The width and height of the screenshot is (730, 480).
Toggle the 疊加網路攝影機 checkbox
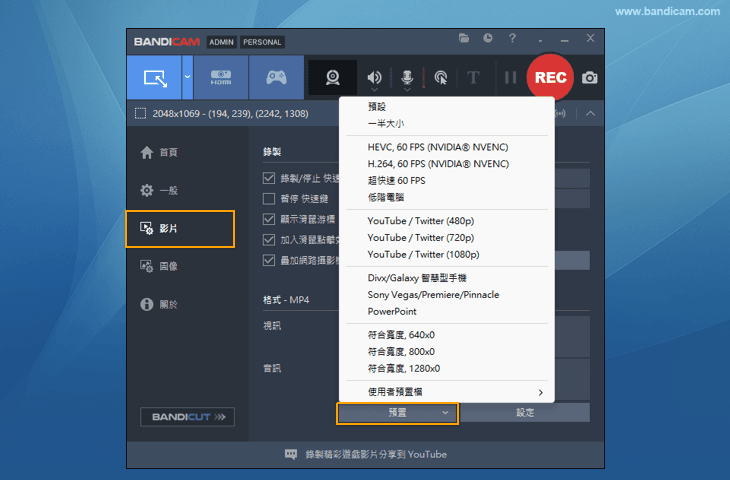269,260
